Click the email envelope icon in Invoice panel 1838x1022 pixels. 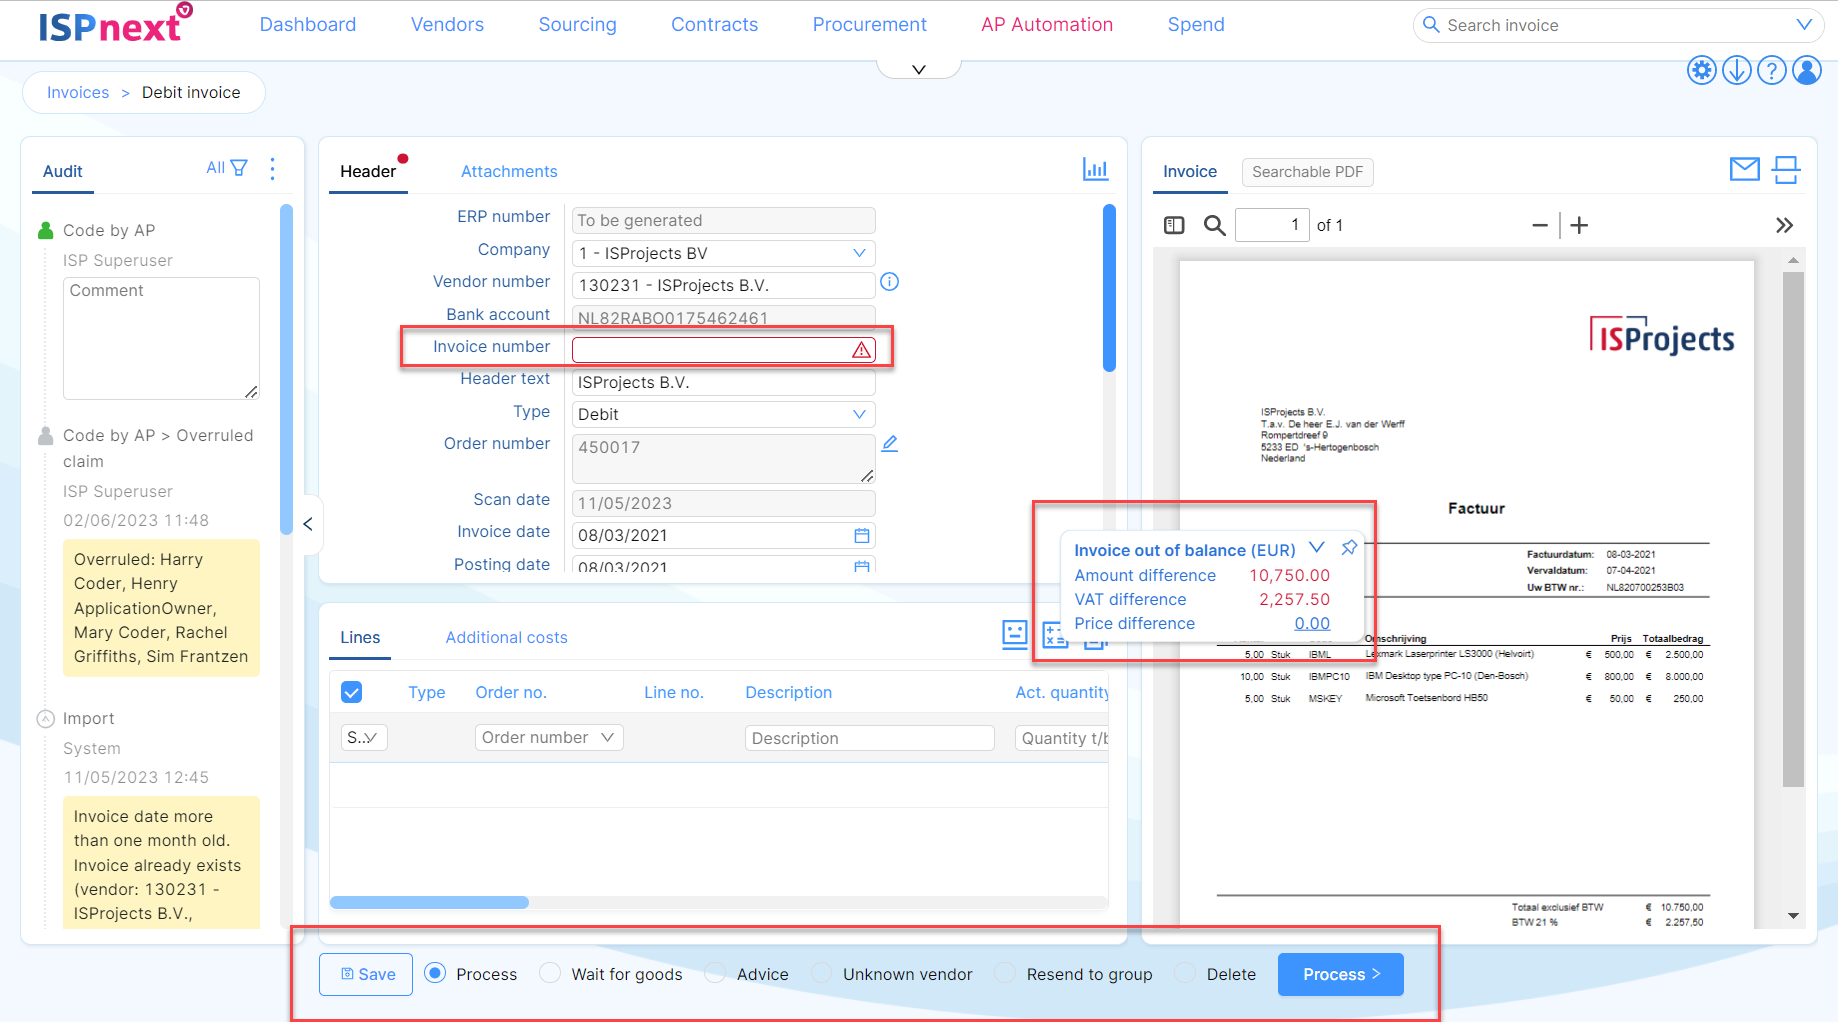pyautogui.click(x=1745, y=169)
